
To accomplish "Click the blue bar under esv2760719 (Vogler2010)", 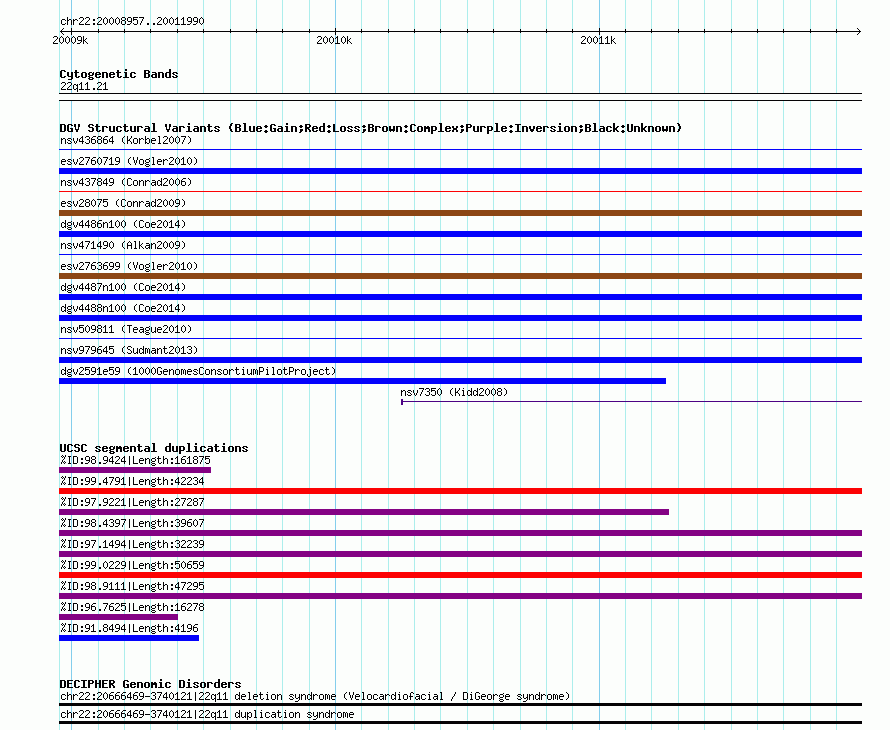I will (460, 171).
